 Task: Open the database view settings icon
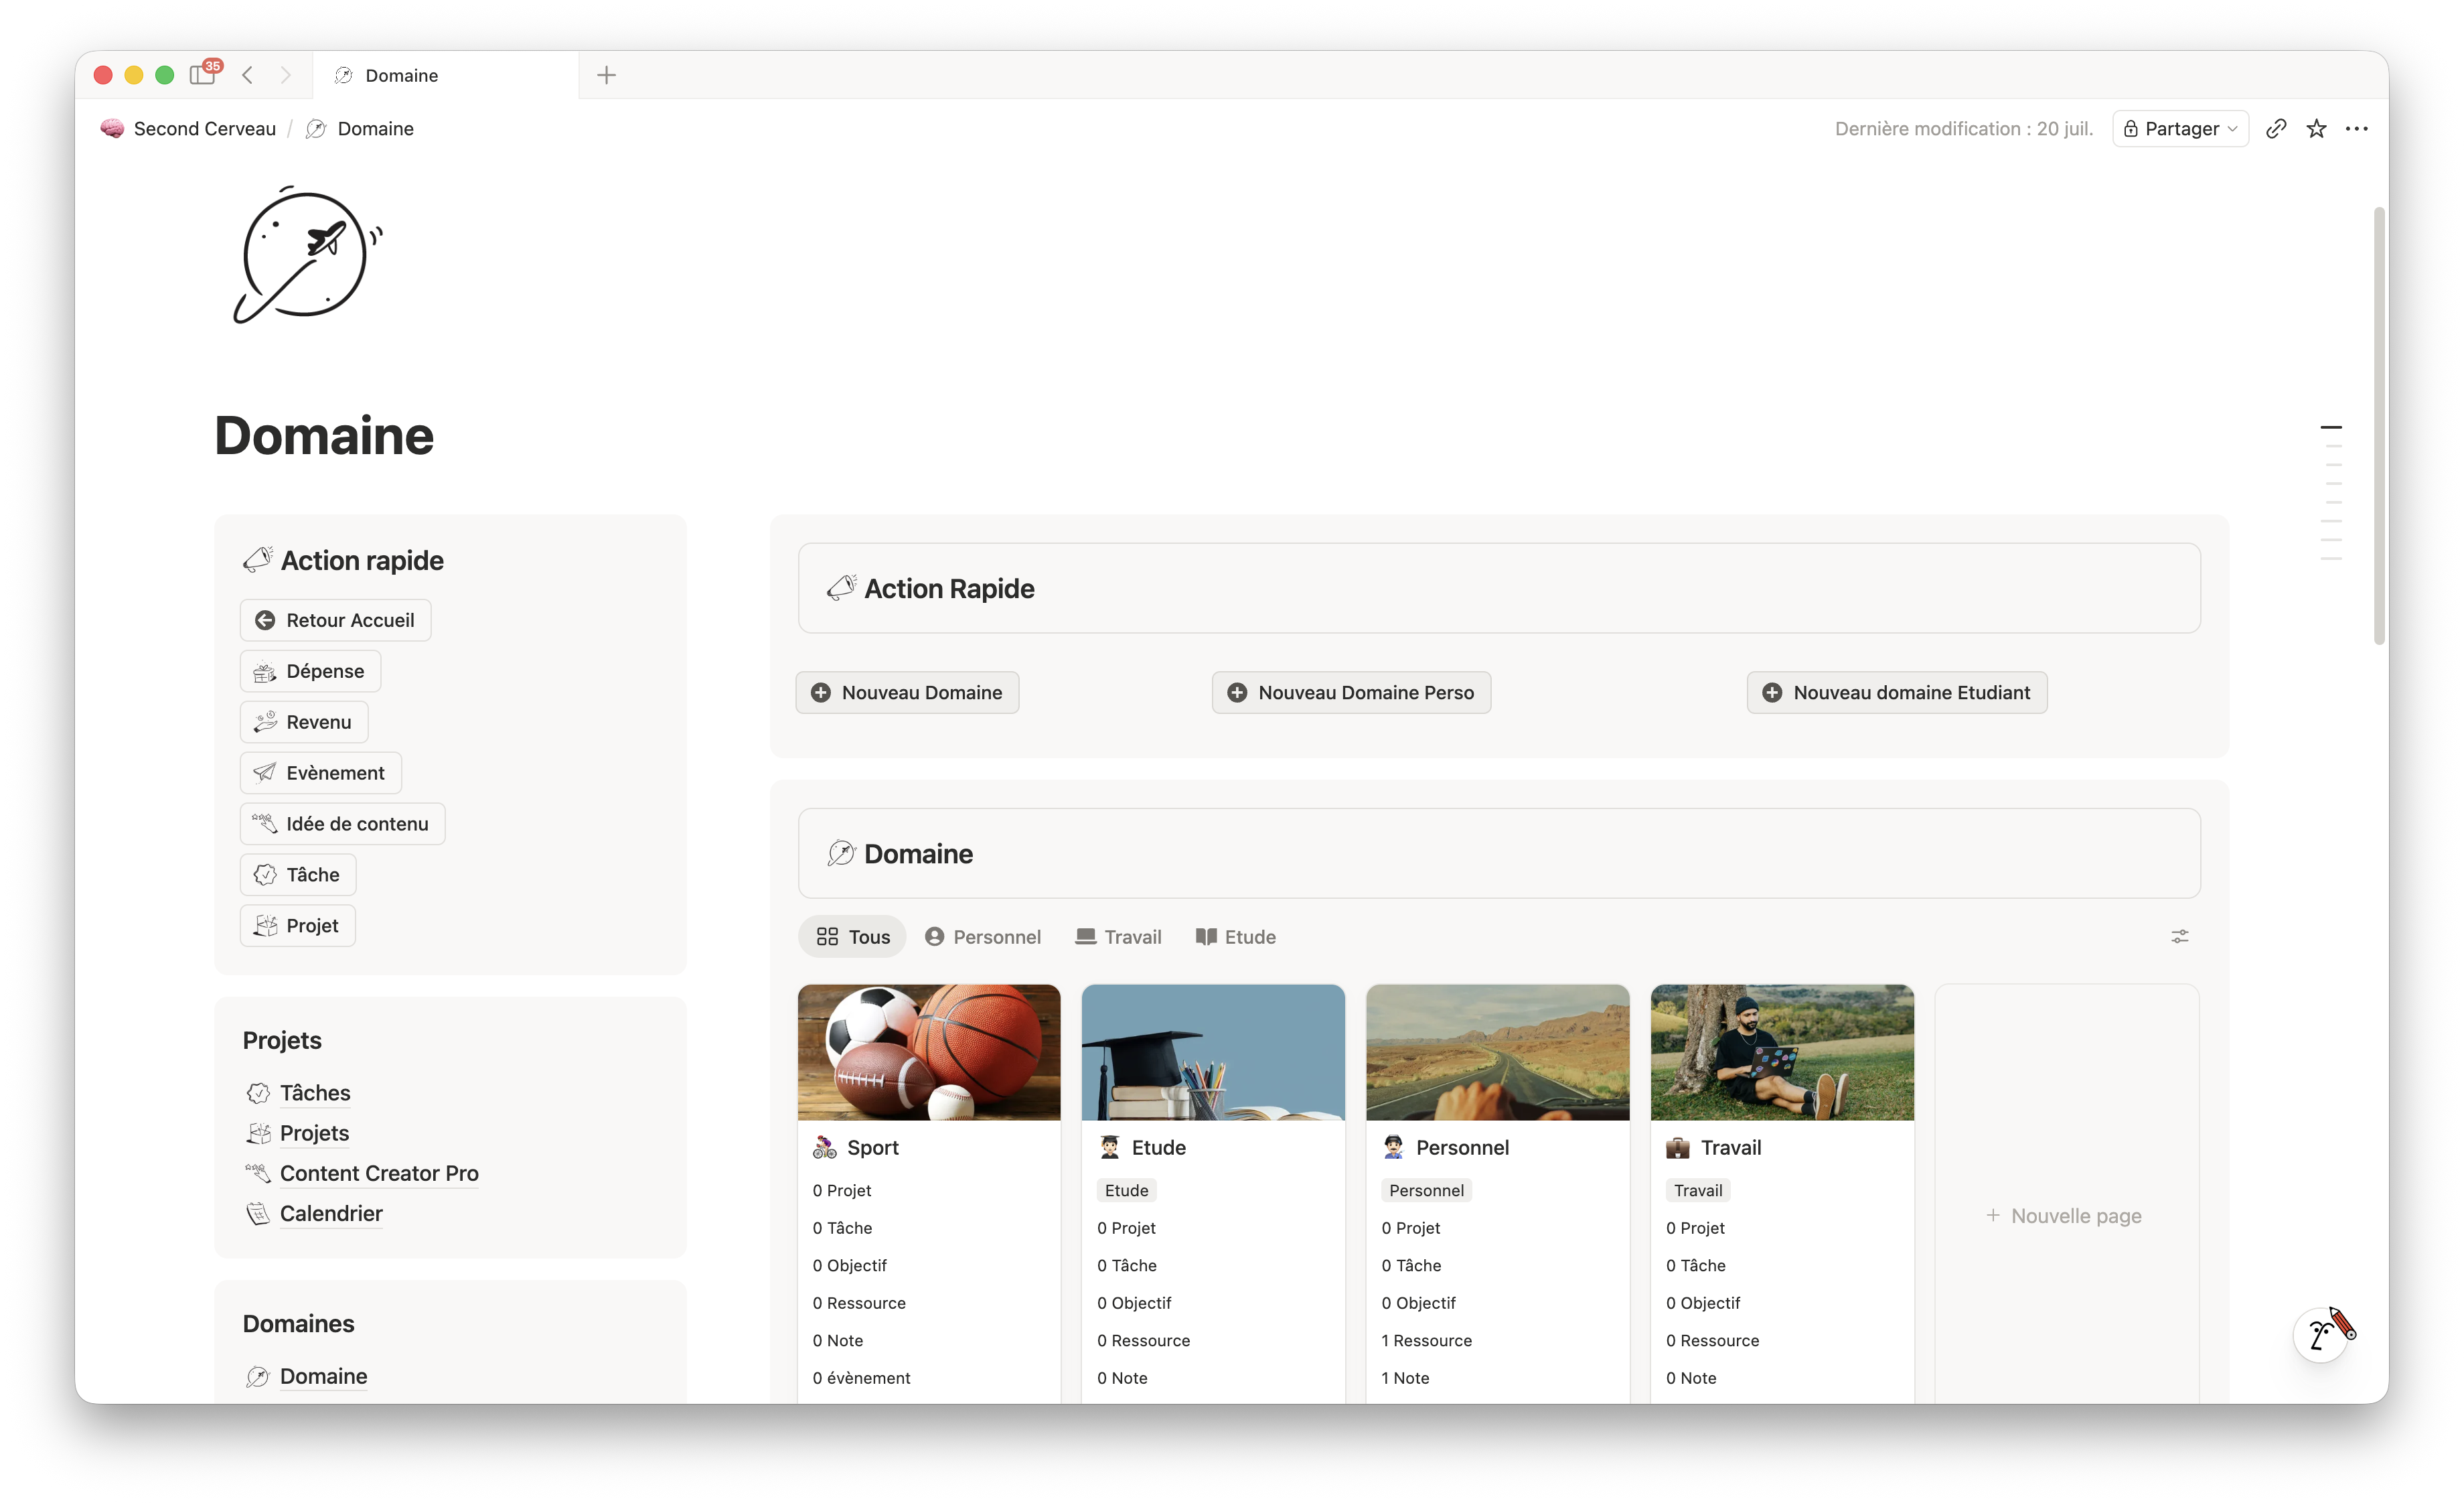click(2179, 937)
